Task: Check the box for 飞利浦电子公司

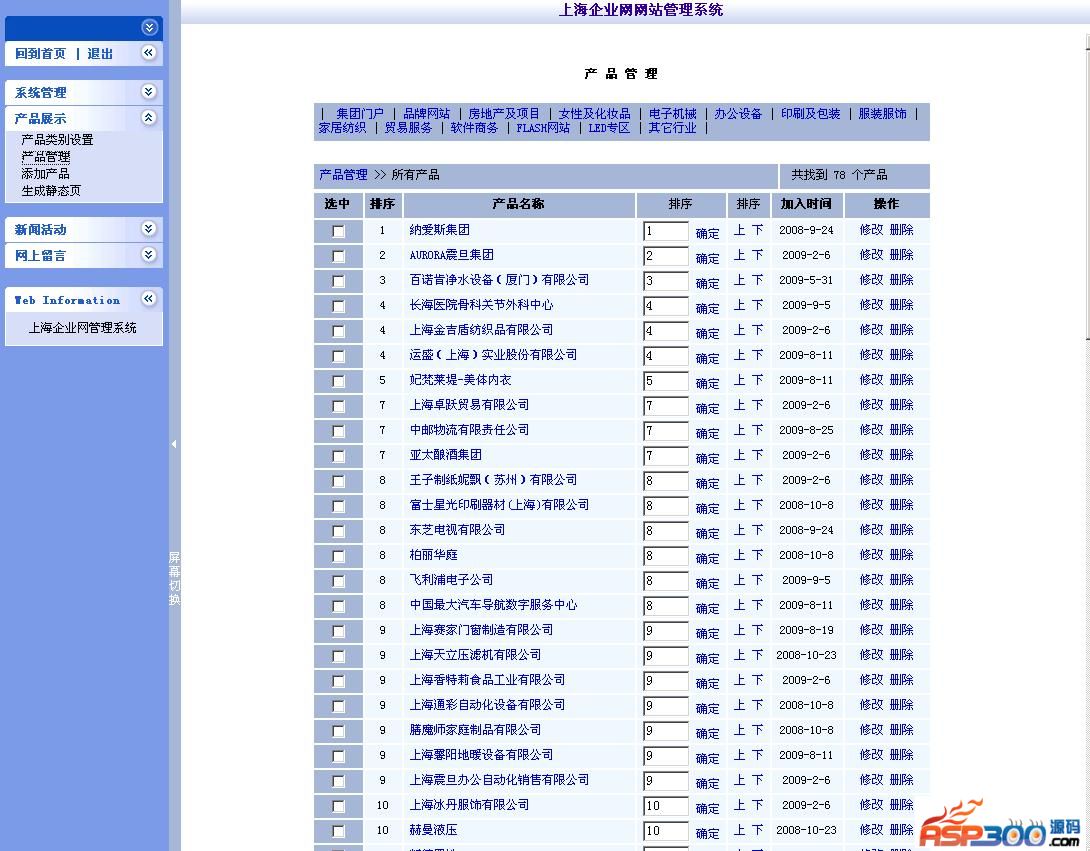Action: coord(339,582)
